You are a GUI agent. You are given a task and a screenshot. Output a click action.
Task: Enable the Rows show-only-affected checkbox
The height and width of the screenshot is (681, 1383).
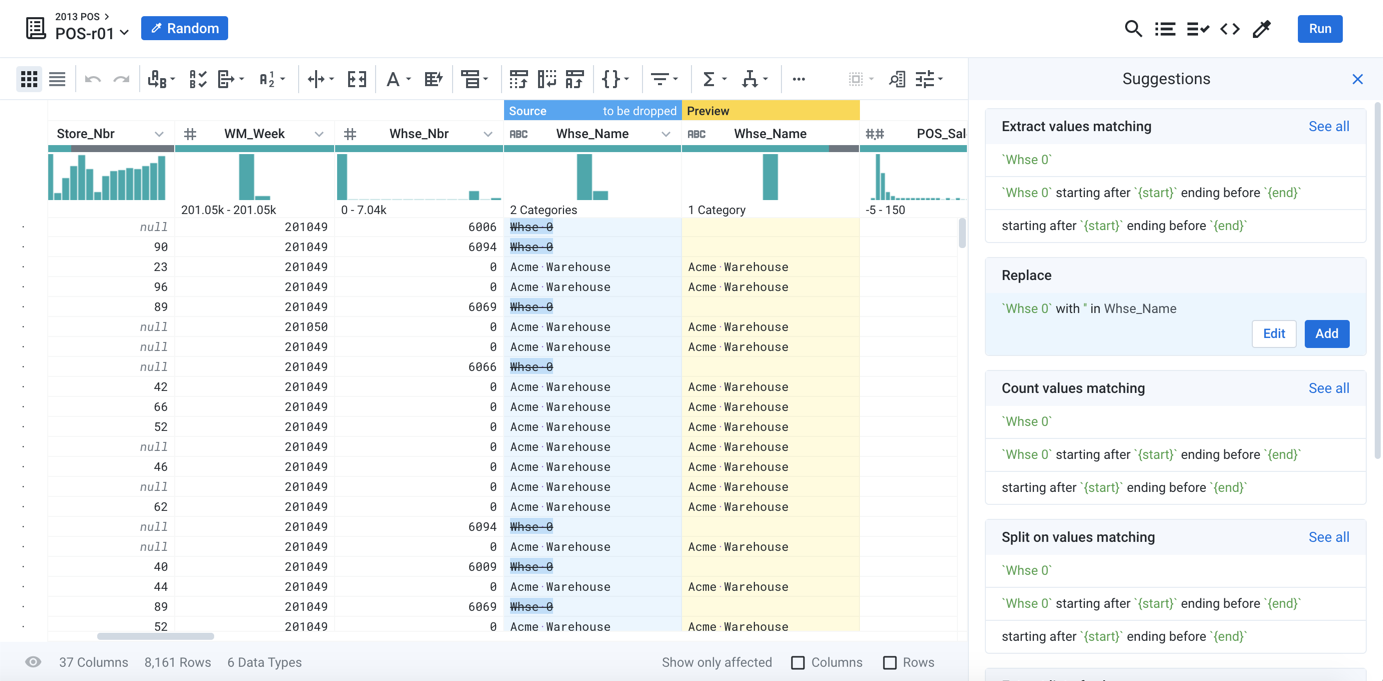point(889,662)
